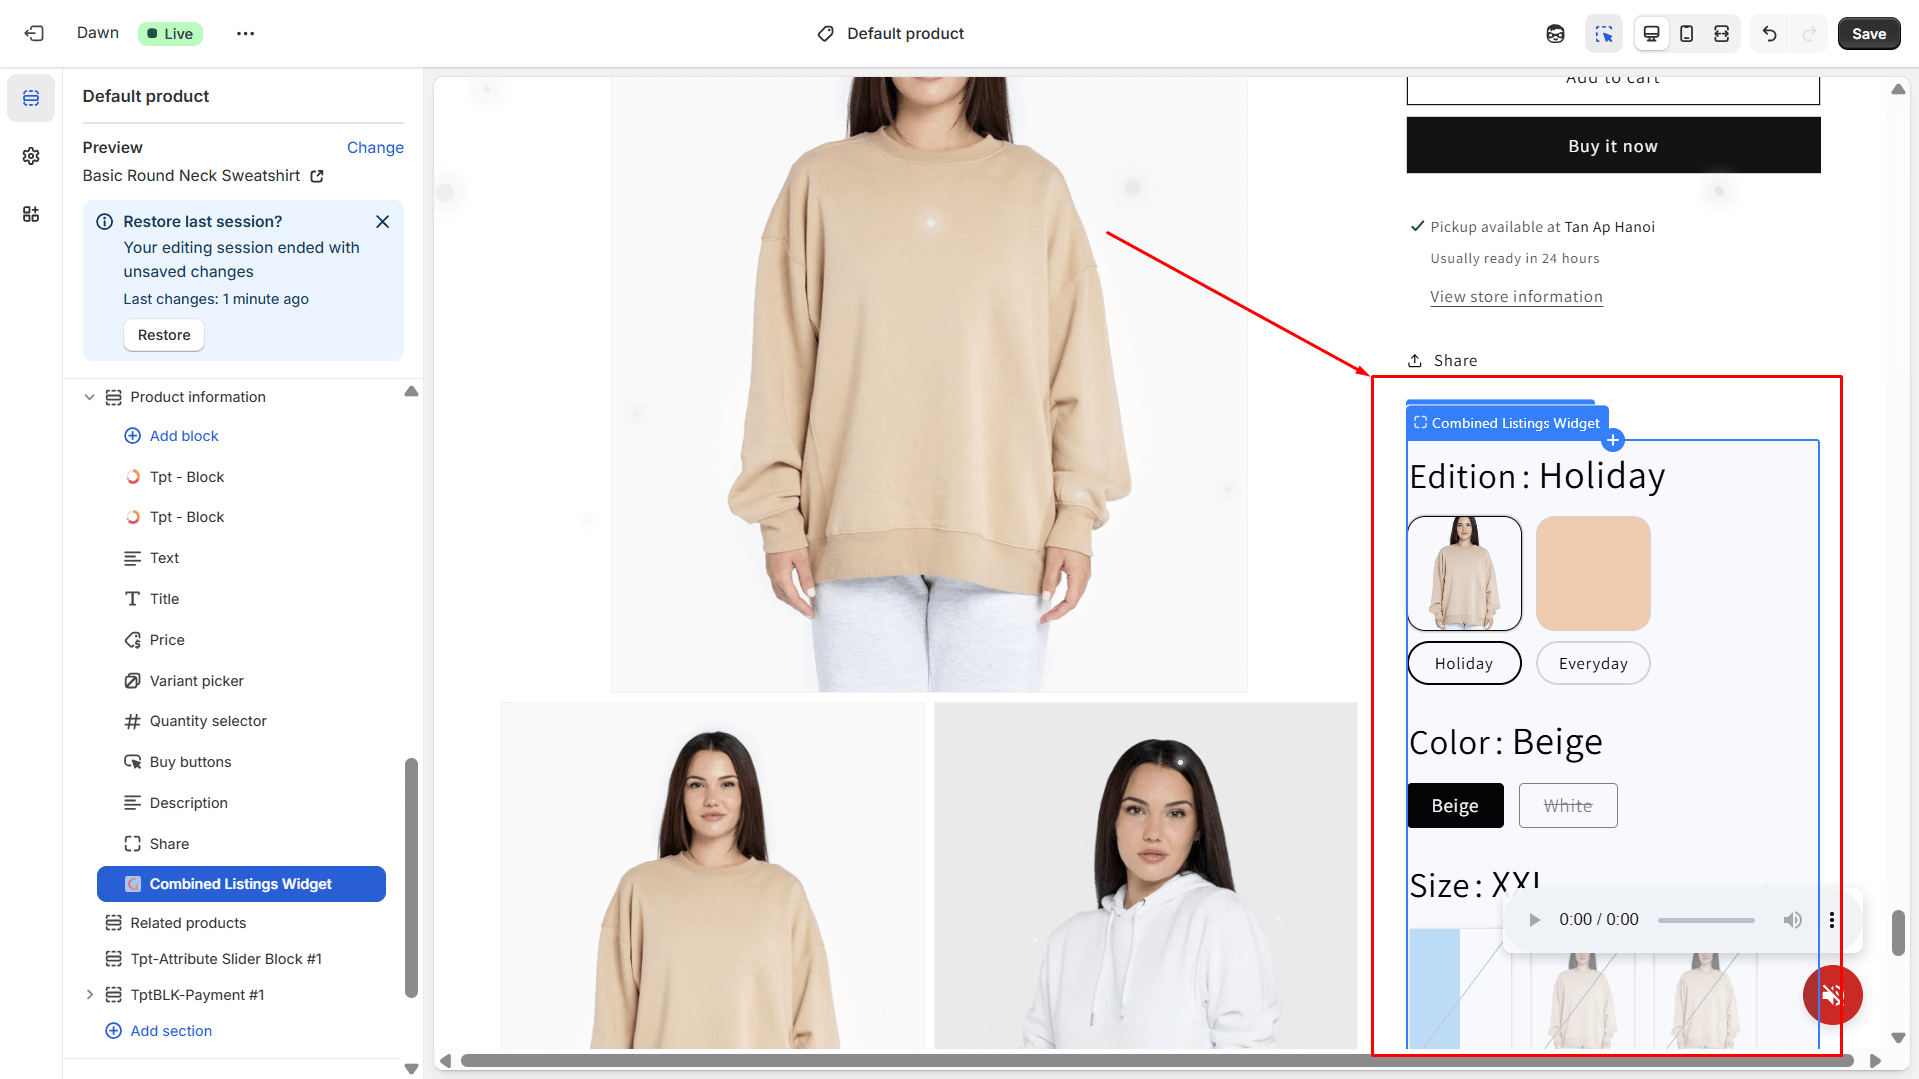Click the preview scroll down arrow
1919x1079 pixels.
pos(1898,1038)
